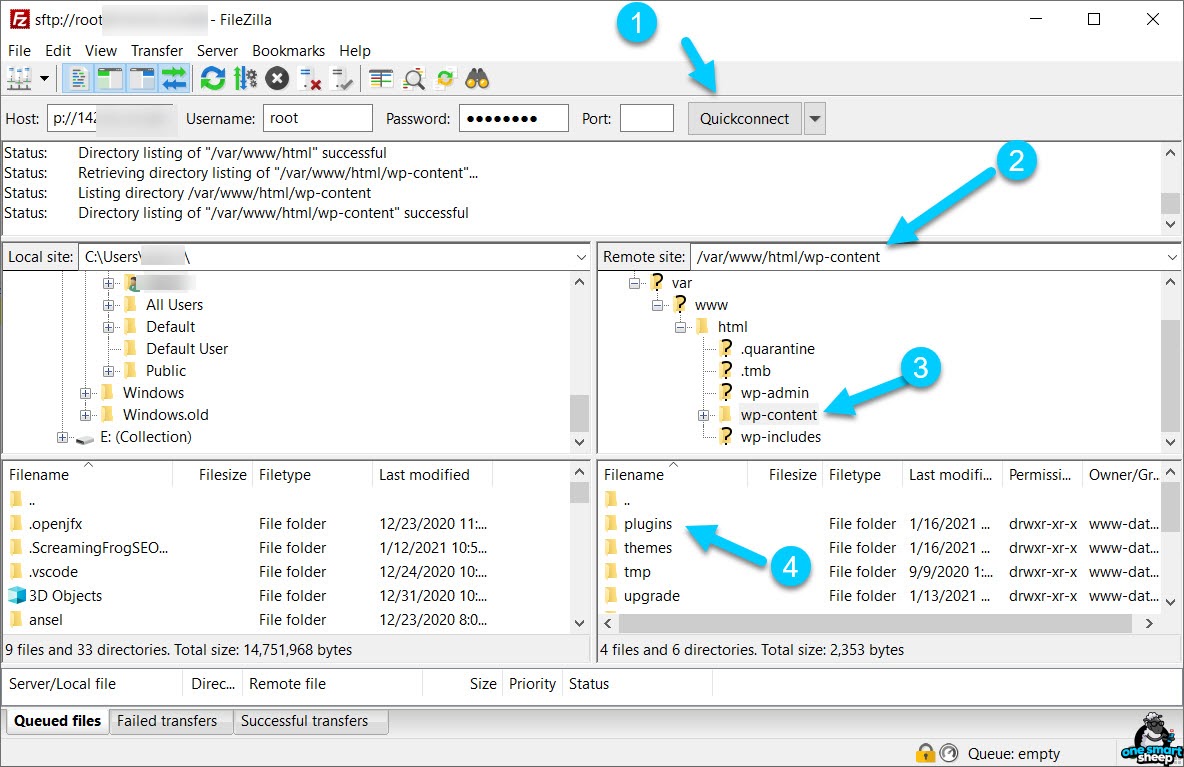
Task: Switch to the Queued files tab
Action: click(x=57, y=721)
